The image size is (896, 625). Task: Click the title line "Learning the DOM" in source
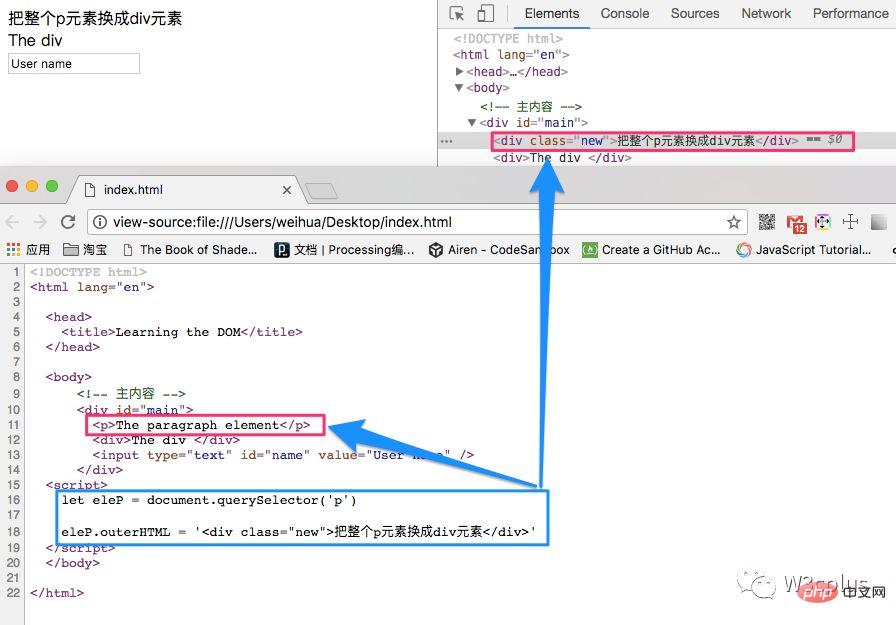(x=182, y=332)
